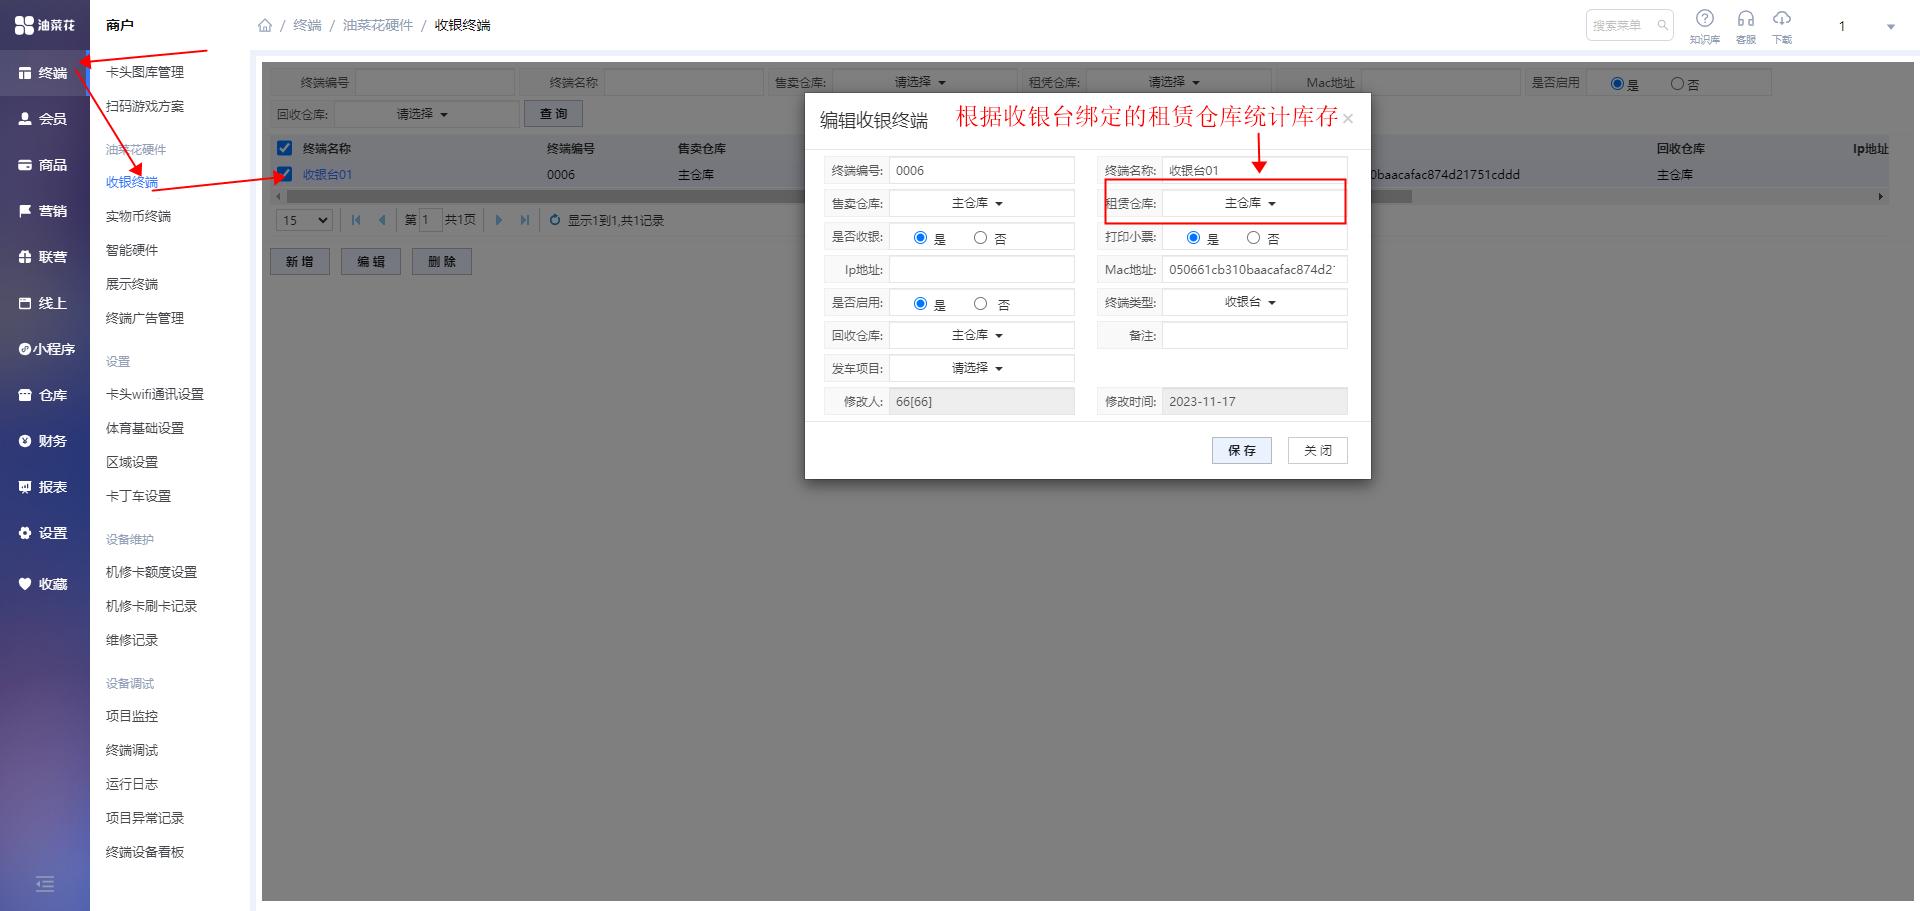Open the 财务 sidebar section
Image resolution: width=1920 pixels, height=911 pixels.
[44, 441]
